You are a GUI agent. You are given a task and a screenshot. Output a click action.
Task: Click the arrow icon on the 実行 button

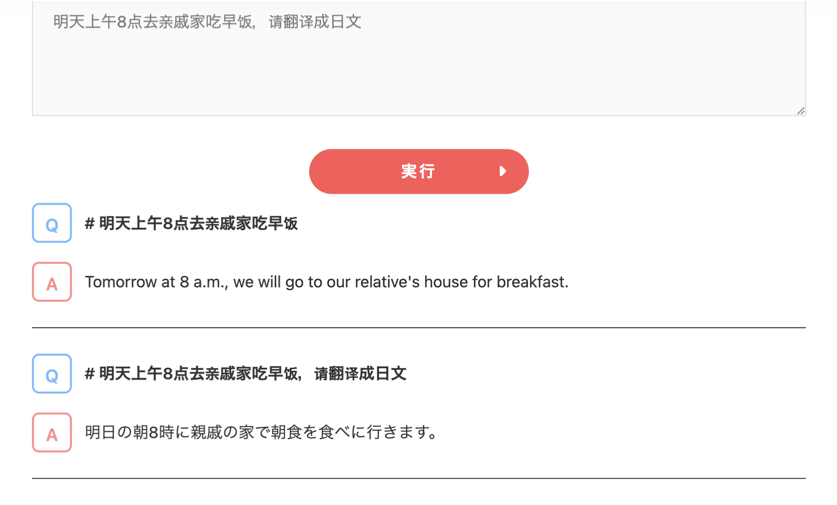pyautogui.click(x=502, y=171)
